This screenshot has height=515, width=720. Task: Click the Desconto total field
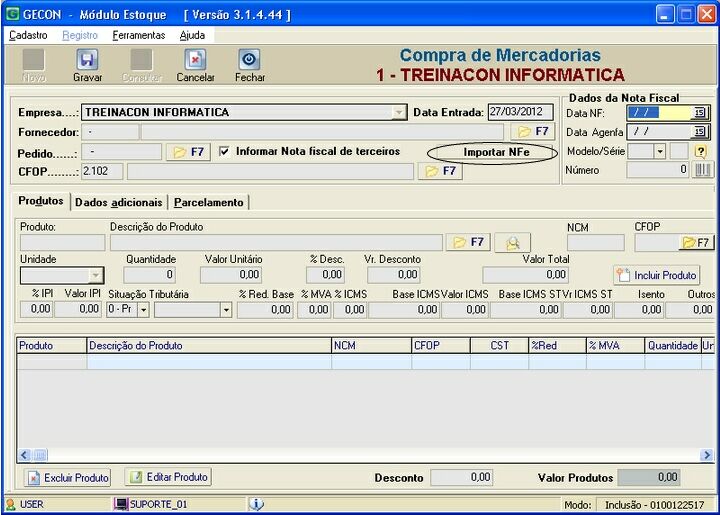tap(461, 477)
